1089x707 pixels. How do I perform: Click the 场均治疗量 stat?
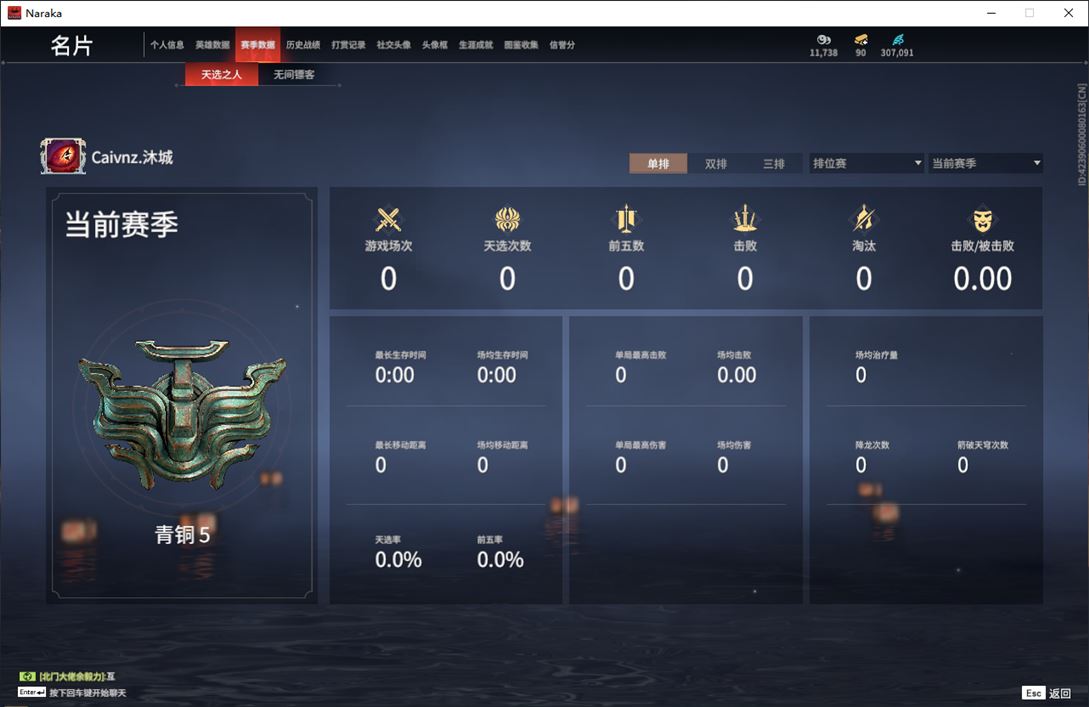pyautogui.click(x=876, y=367)
